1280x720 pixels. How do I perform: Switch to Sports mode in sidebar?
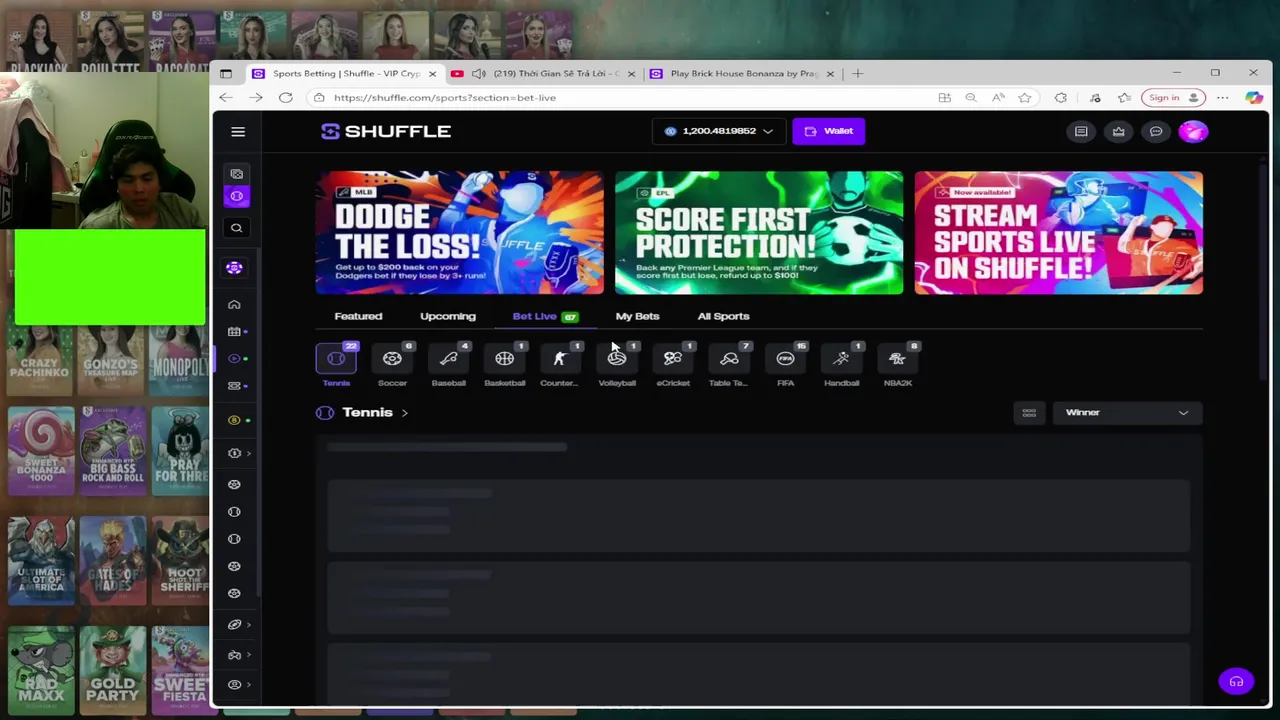point(236,196)
